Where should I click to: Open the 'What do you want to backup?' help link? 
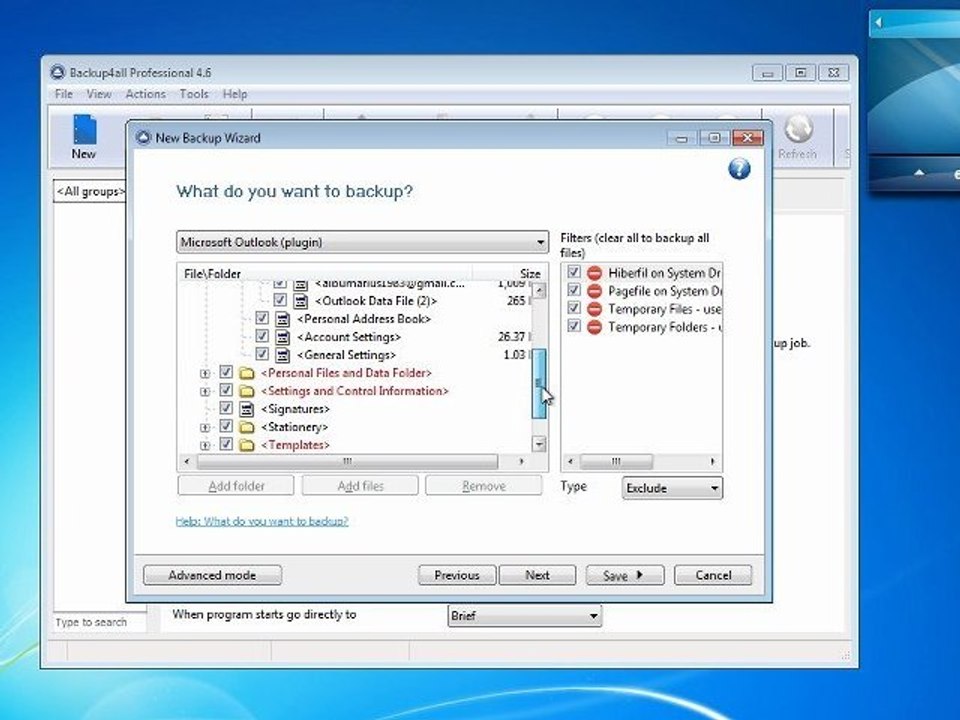(262, 521)
